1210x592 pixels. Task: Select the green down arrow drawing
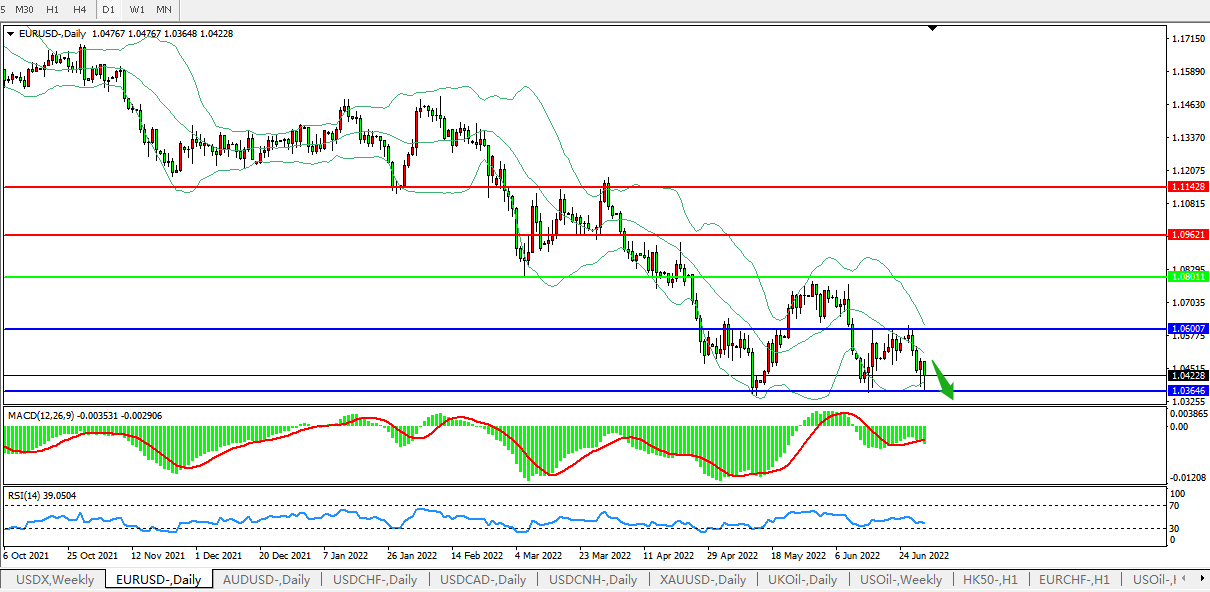(943, 382)
